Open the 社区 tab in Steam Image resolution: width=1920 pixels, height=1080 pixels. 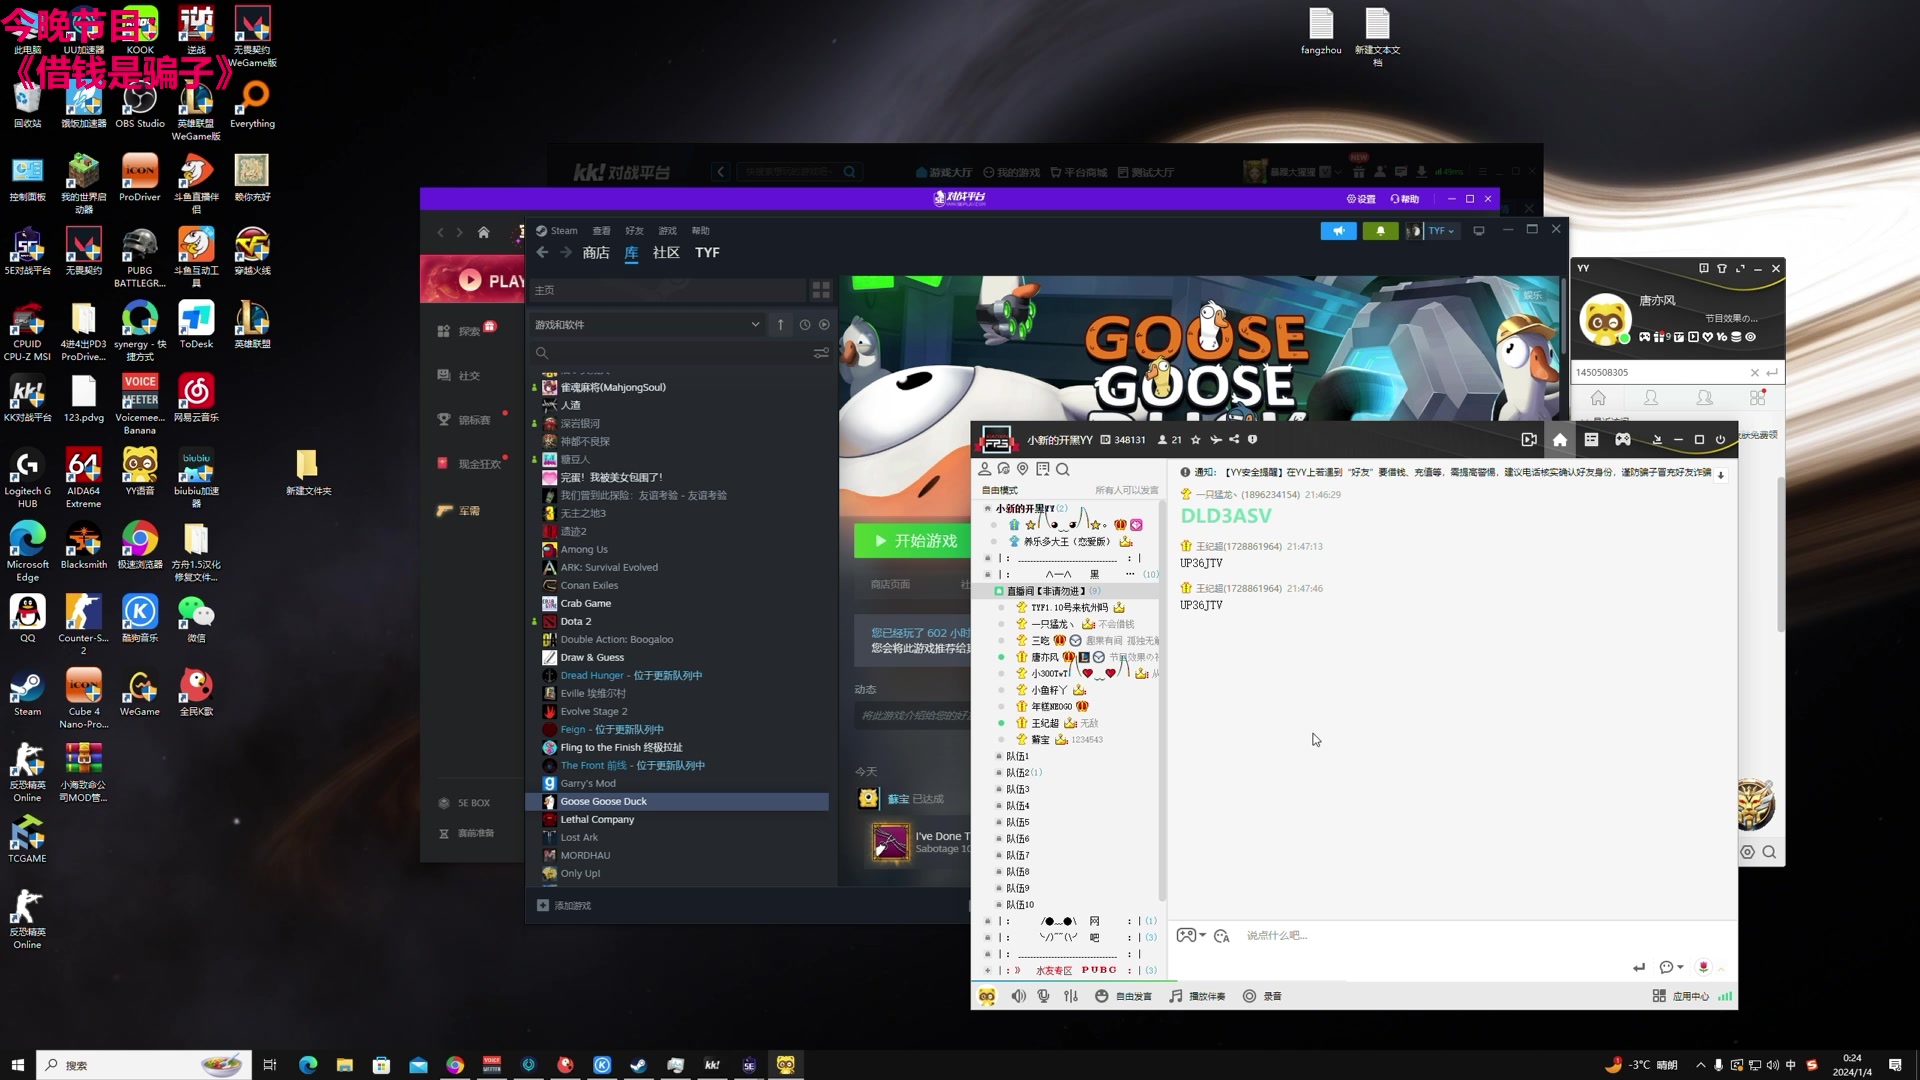pyautogui.click(x=666, y=253)
